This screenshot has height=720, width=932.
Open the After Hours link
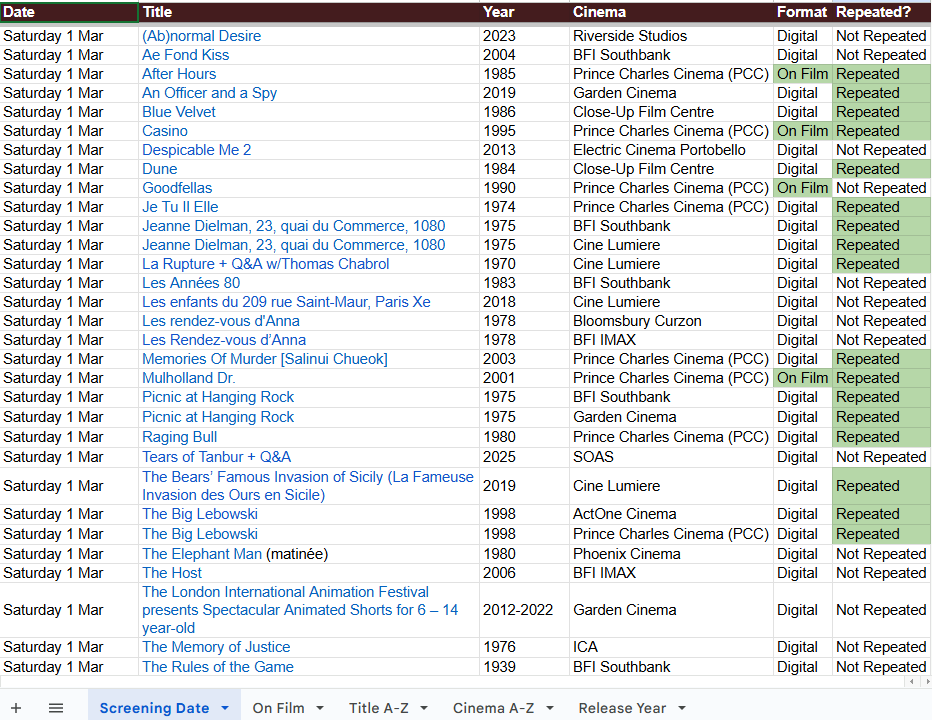coord(179,74)
